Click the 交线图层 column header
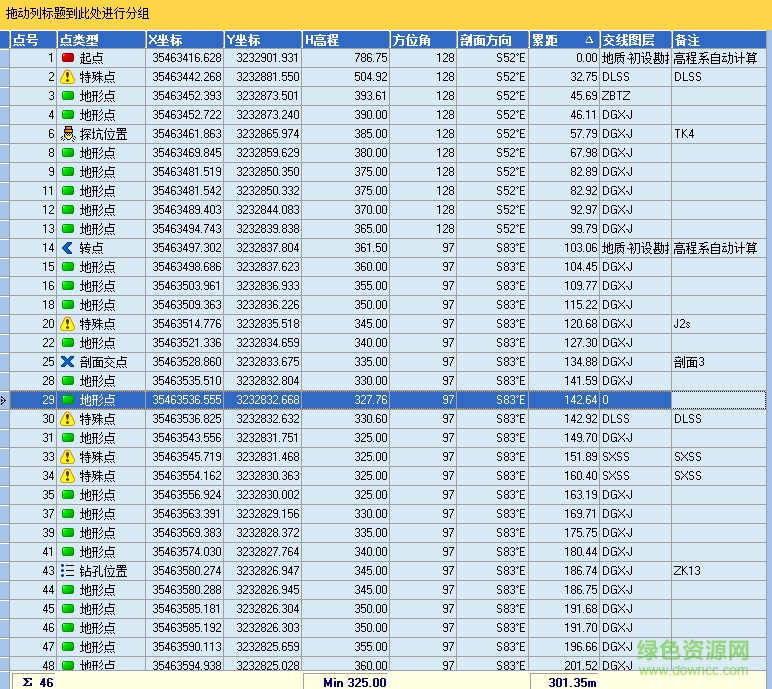 click(x=635, y=40)
